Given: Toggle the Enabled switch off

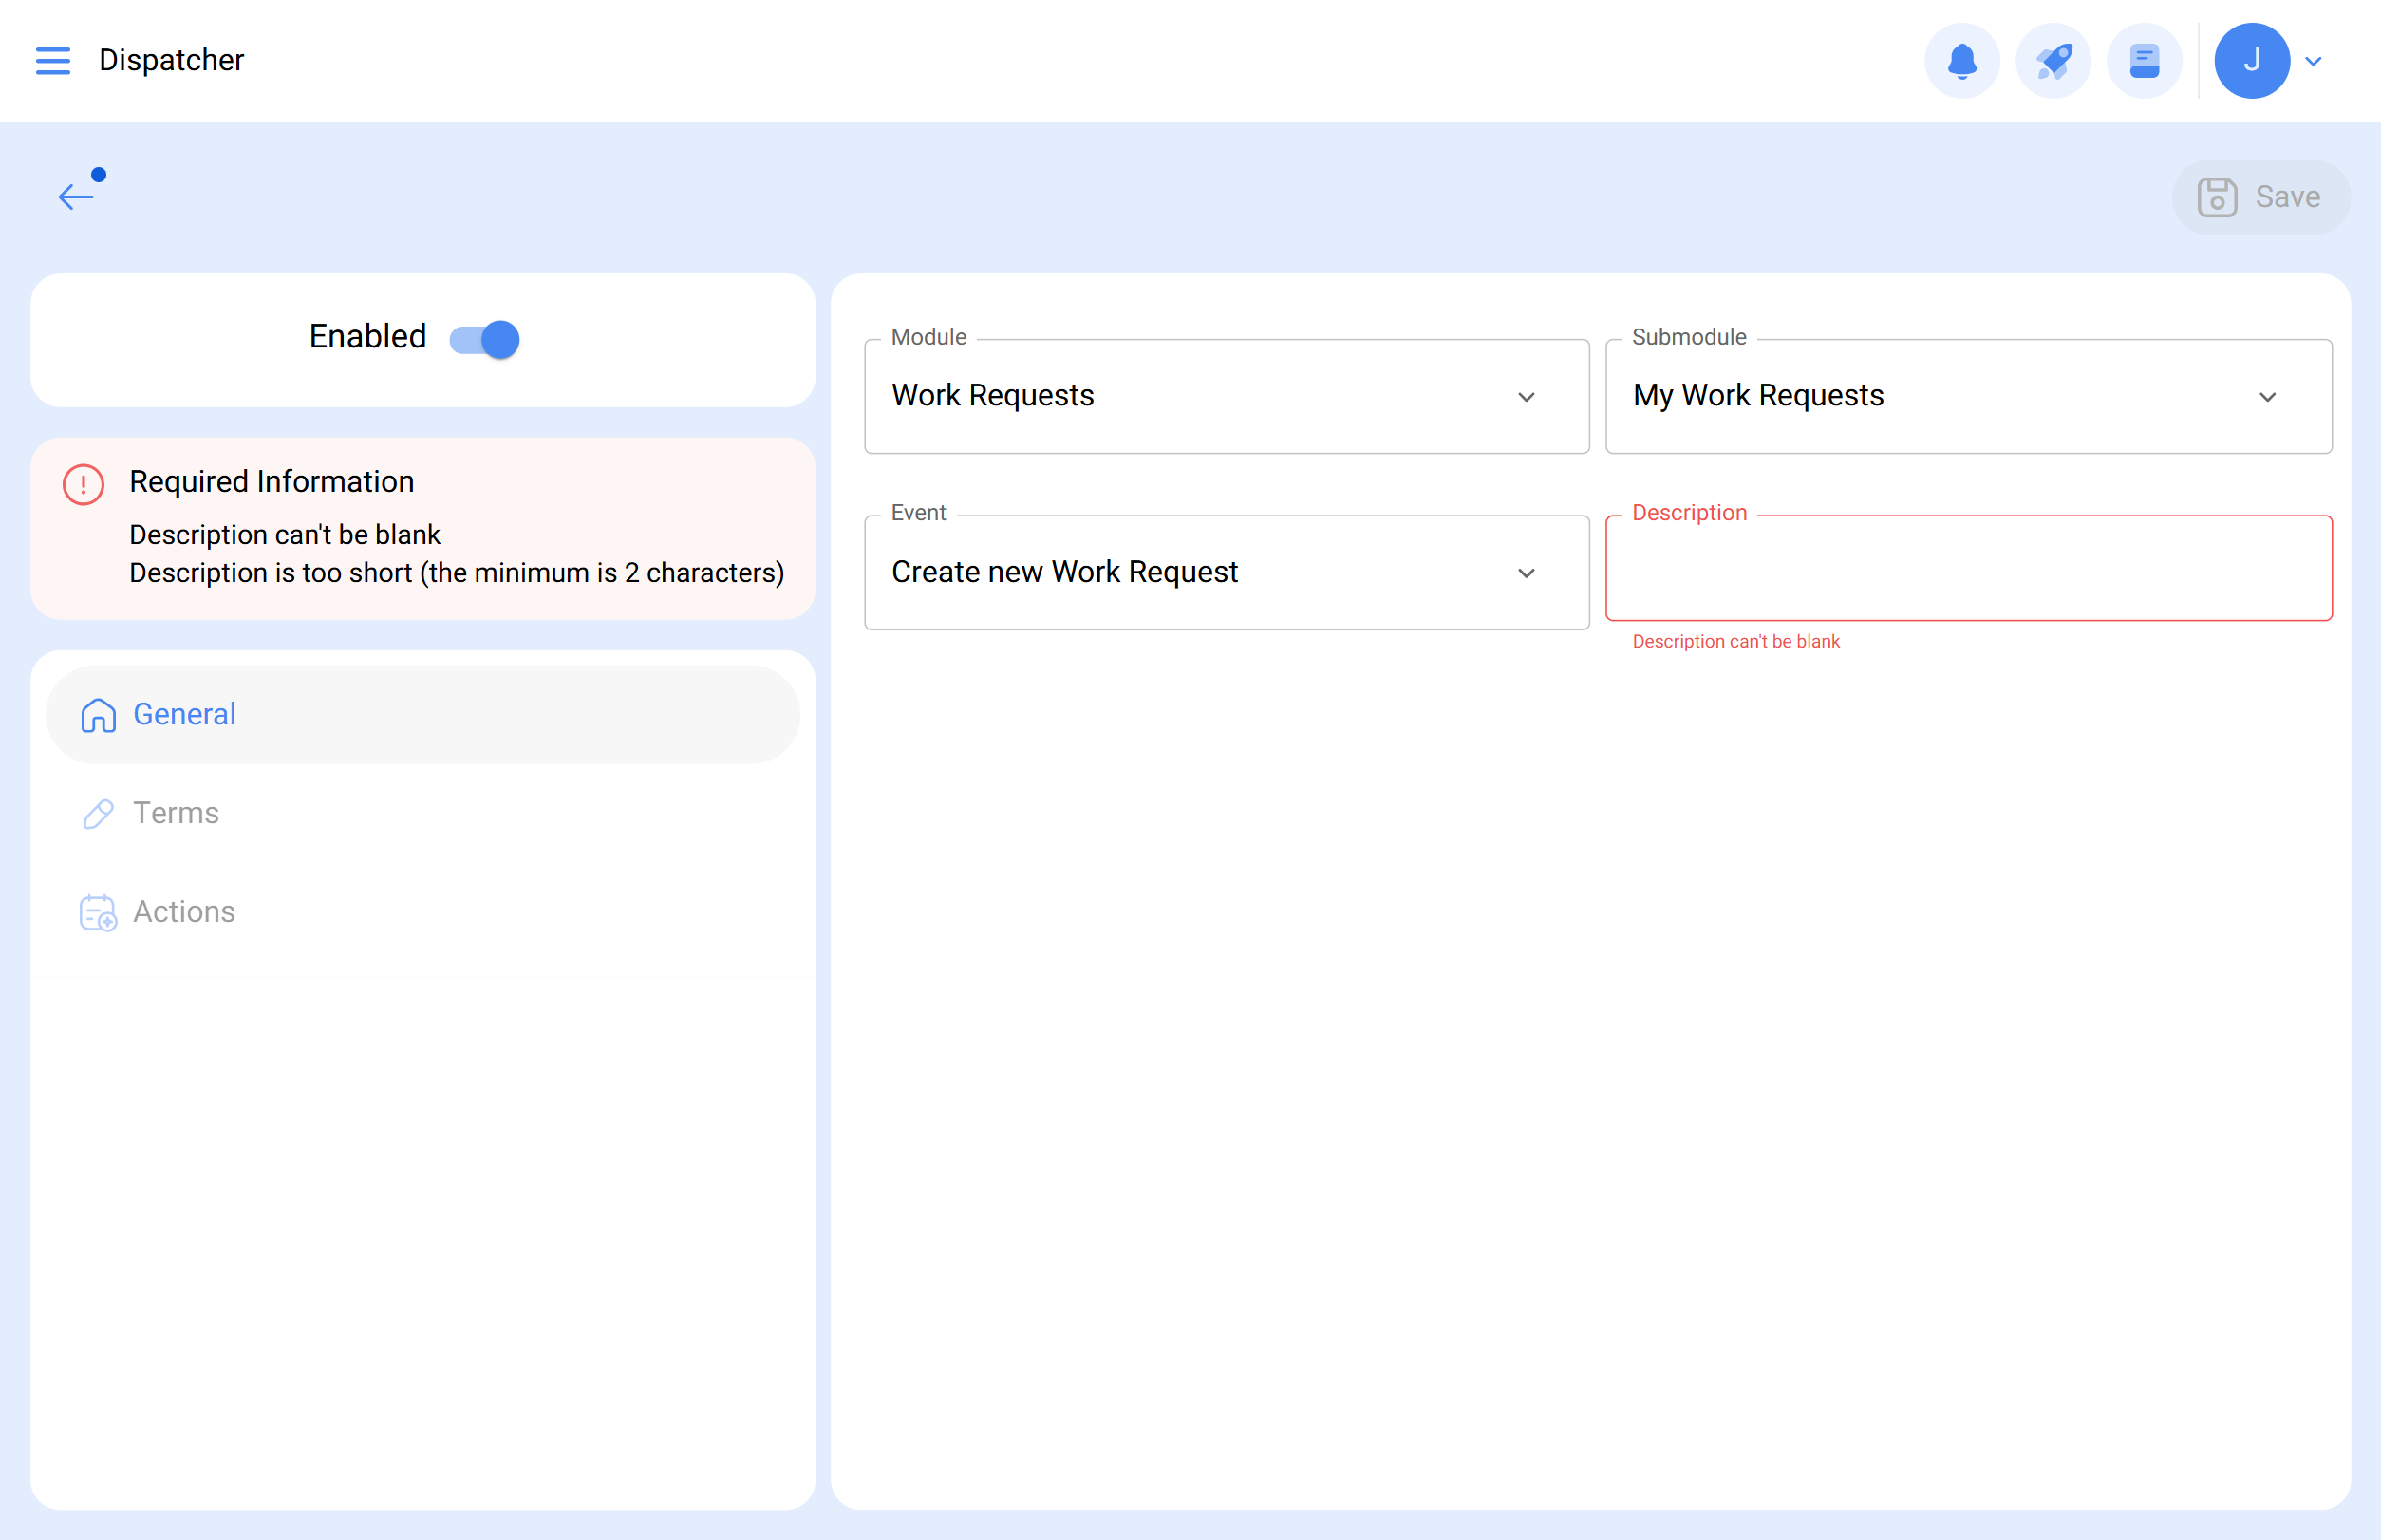Looking at the screenshot, I should 485,339.
